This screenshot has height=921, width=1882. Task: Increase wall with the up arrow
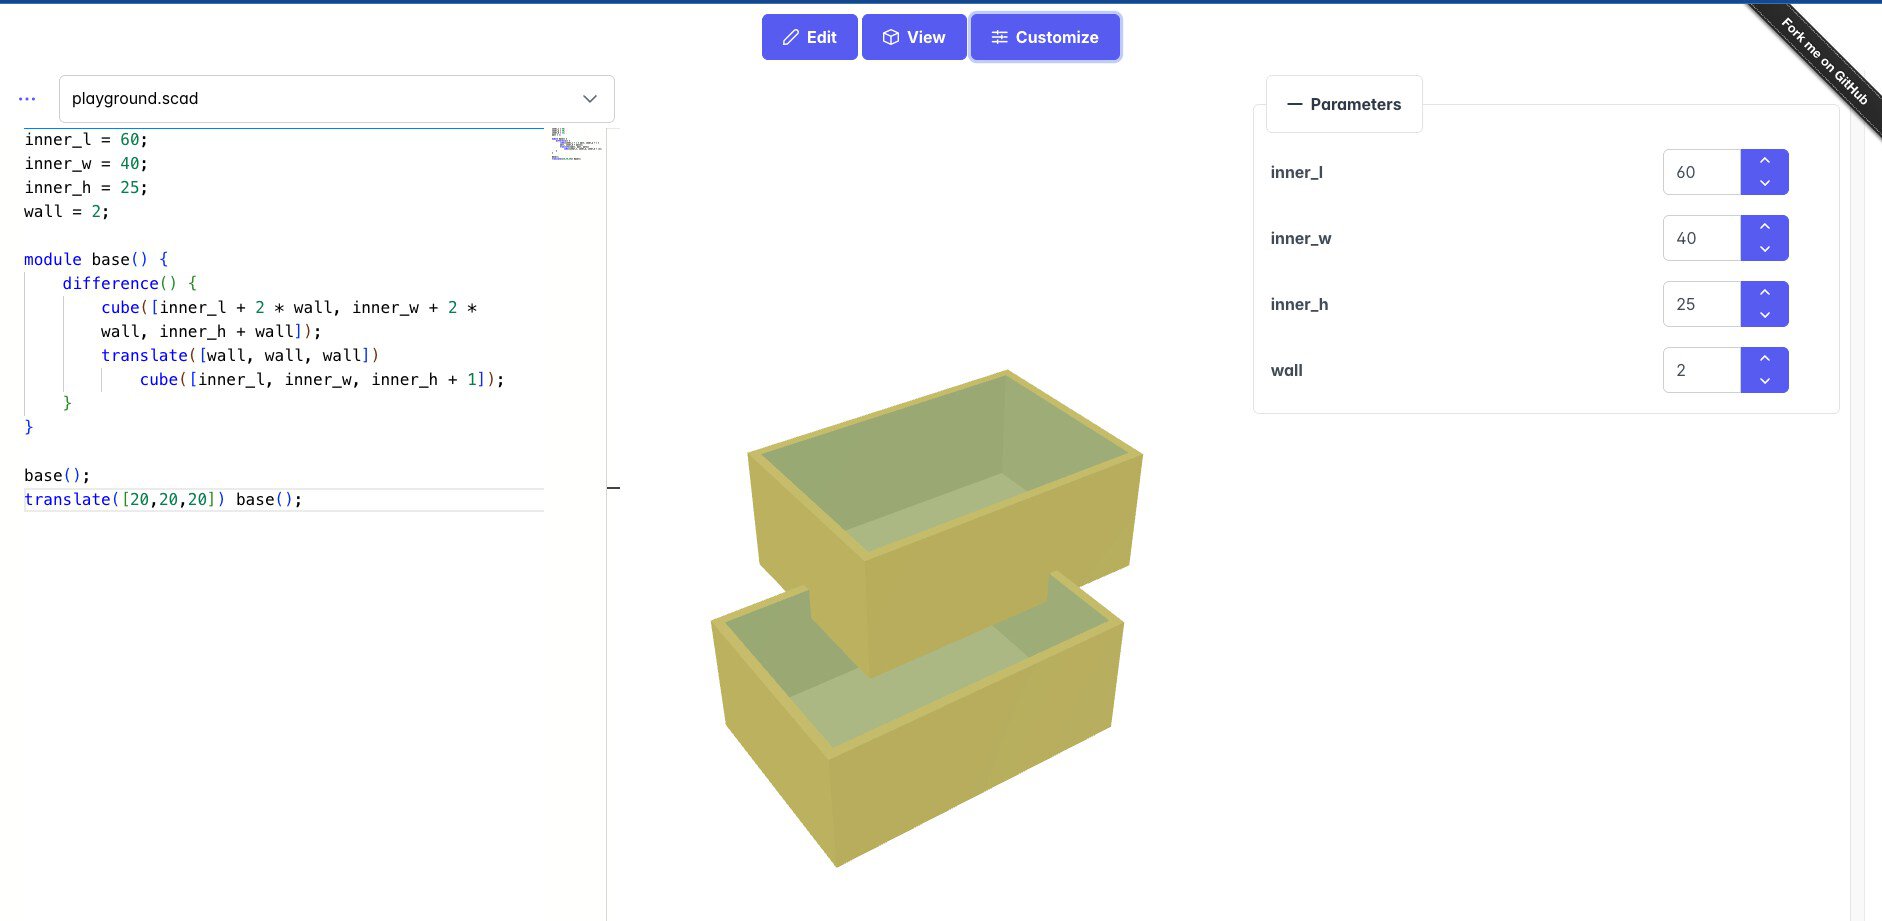point(1765,359)
